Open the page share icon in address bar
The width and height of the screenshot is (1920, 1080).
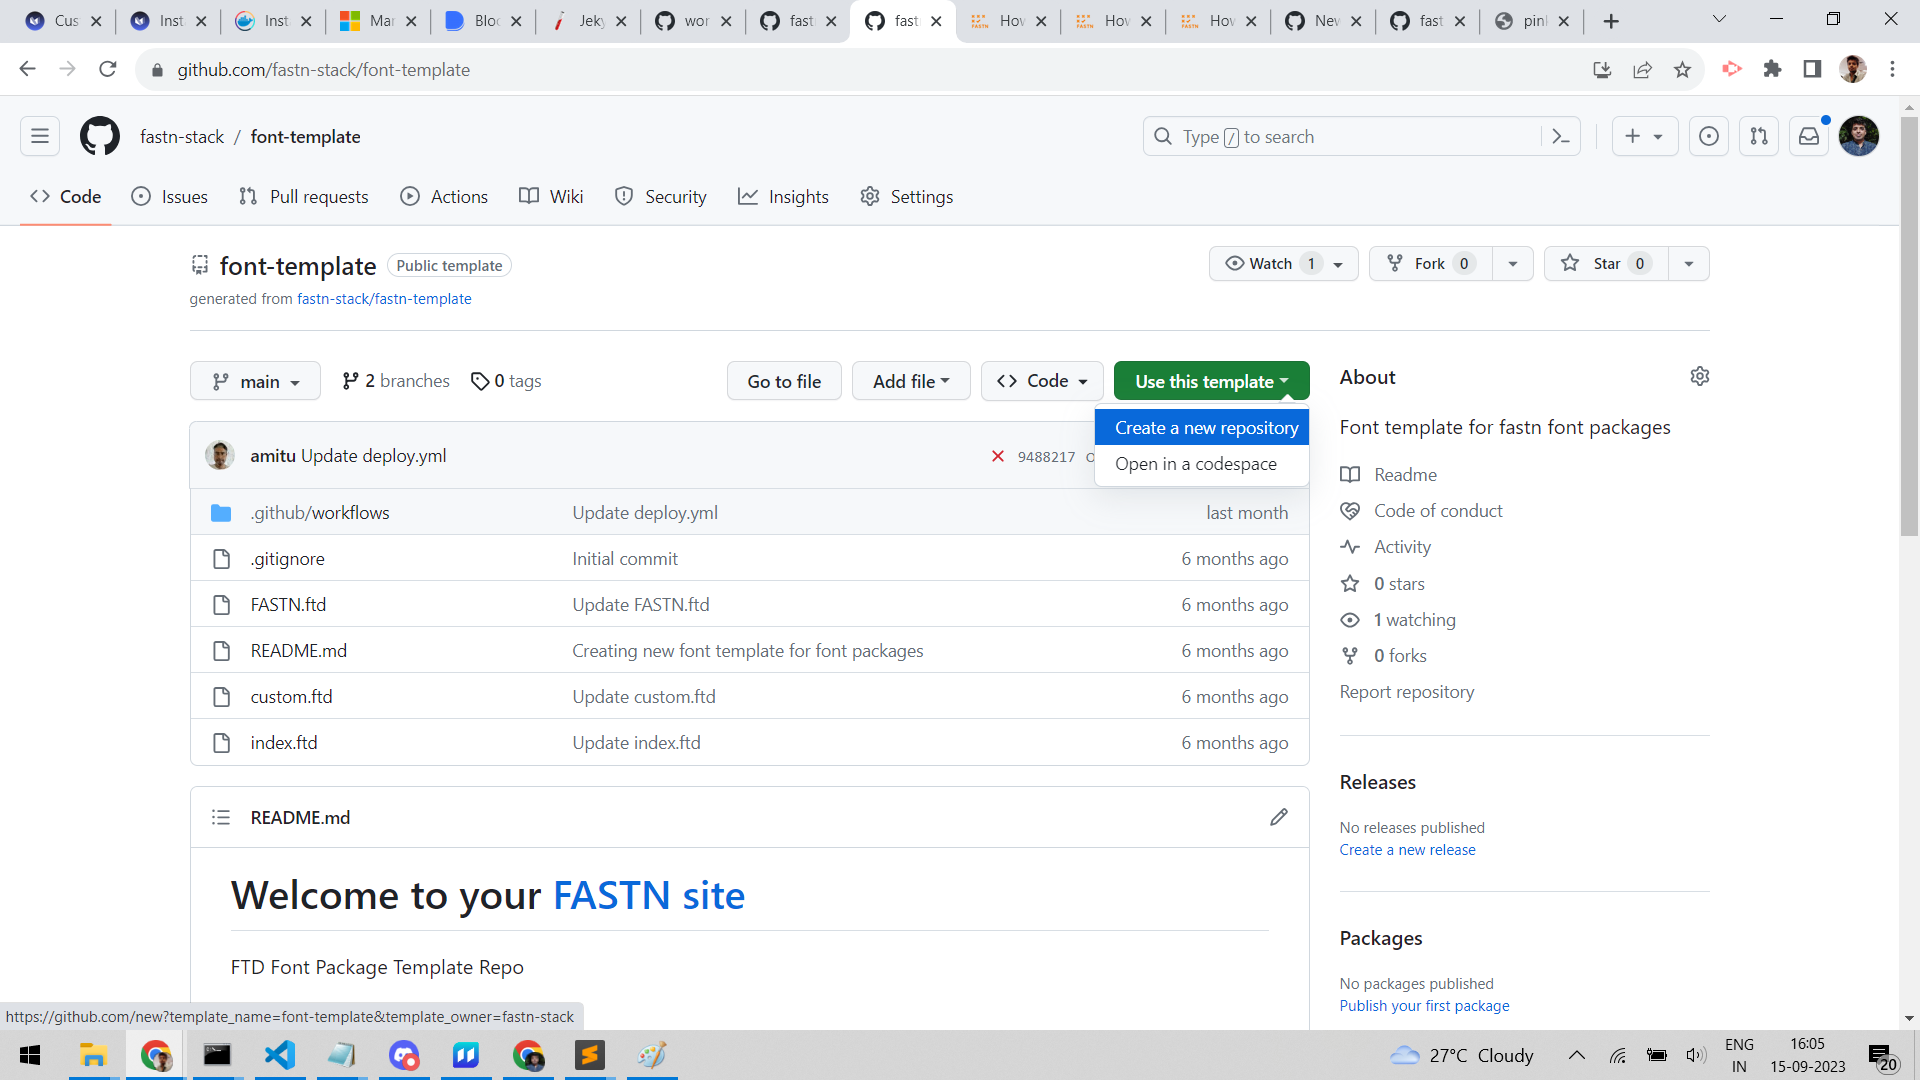point(1642,69)
